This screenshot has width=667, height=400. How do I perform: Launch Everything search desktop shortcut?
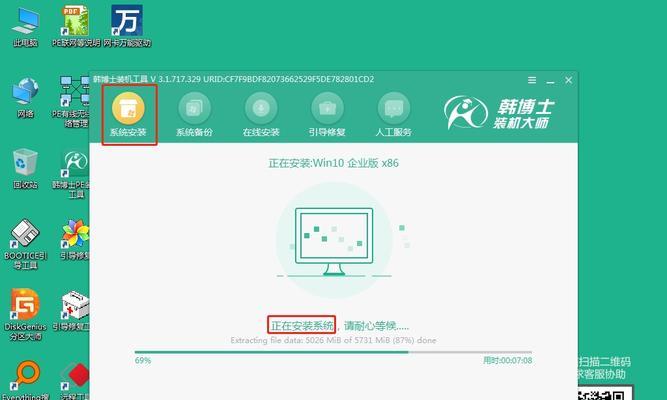(x=26, y=380)
